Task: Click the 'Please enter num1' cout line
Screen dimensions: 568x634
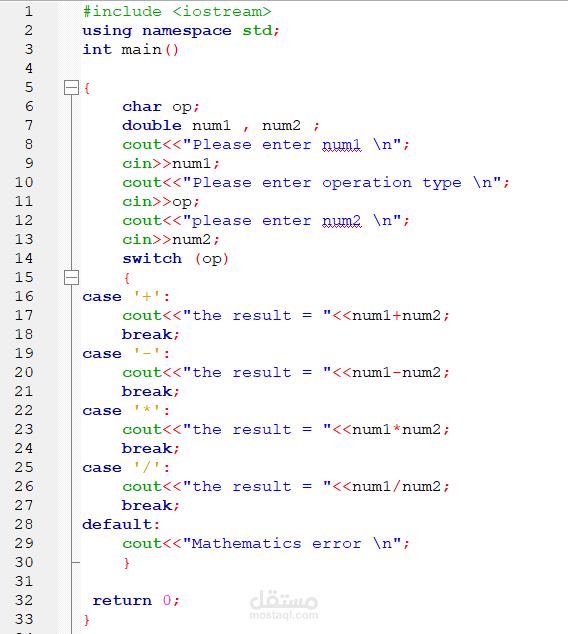Action: point(266,145)
